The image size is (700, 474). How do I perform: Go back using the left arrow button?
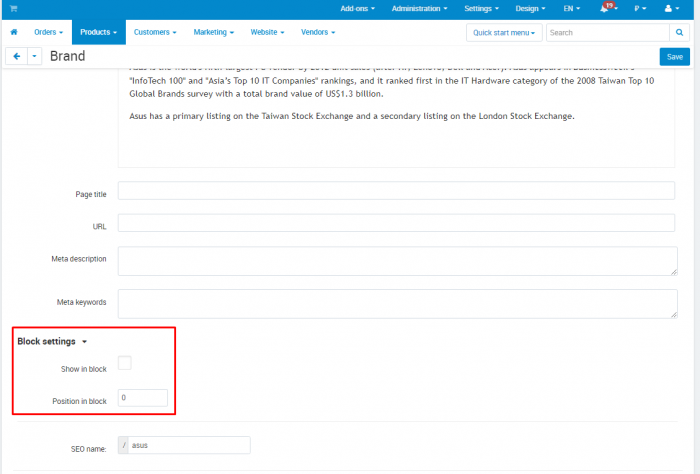(17, 56)
